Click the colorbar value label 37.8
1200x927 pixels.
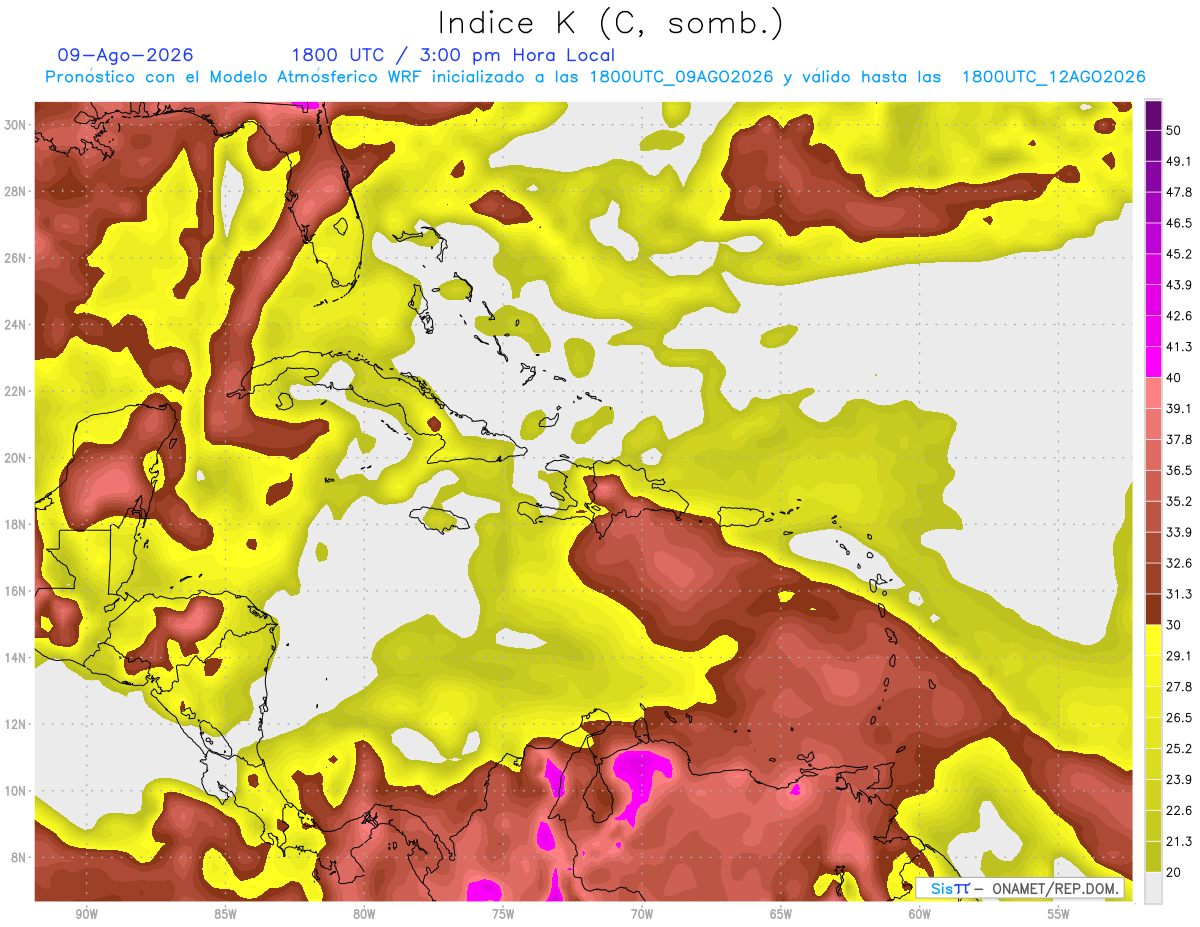click(x=1179, y=440)
